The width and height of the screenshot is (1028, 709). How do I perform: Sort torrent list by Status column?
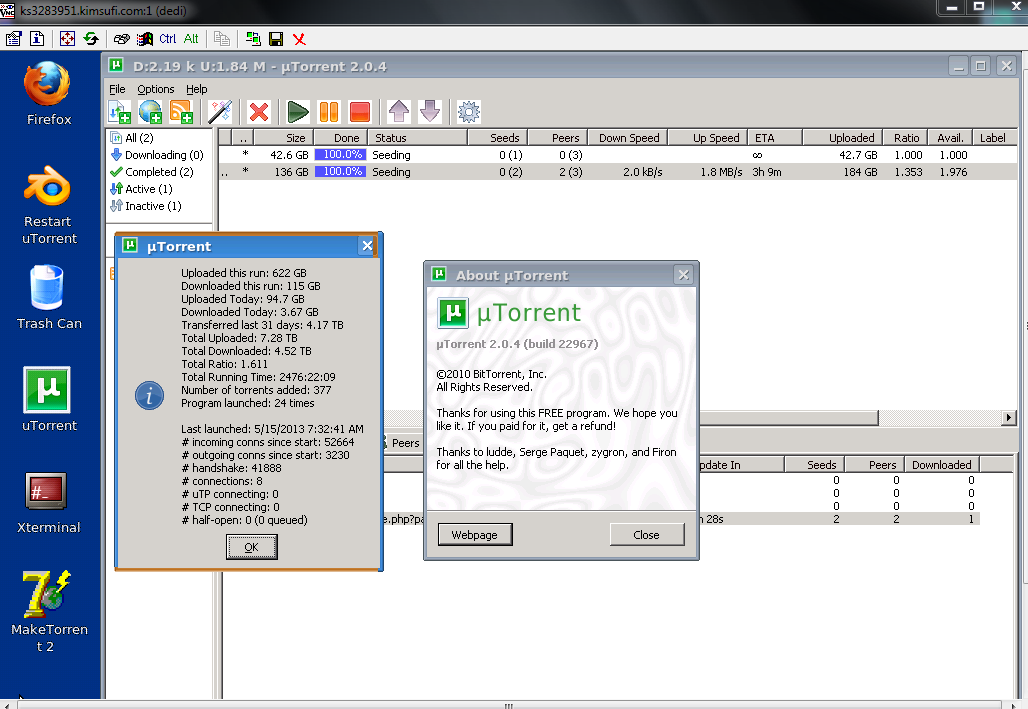coord(418,138)
